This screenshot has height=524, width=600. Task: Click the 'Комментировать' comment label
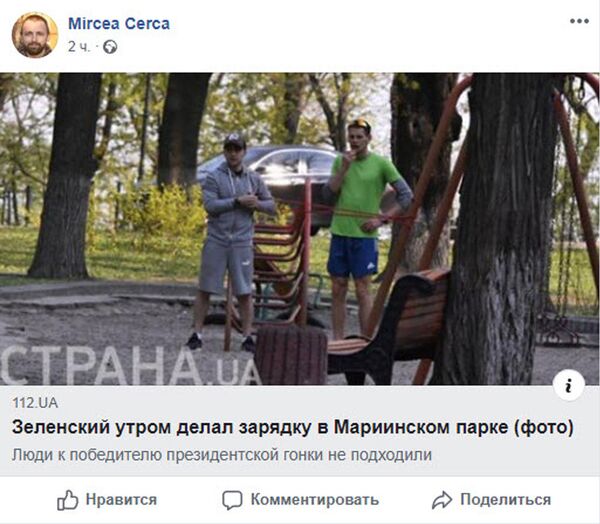315,500
